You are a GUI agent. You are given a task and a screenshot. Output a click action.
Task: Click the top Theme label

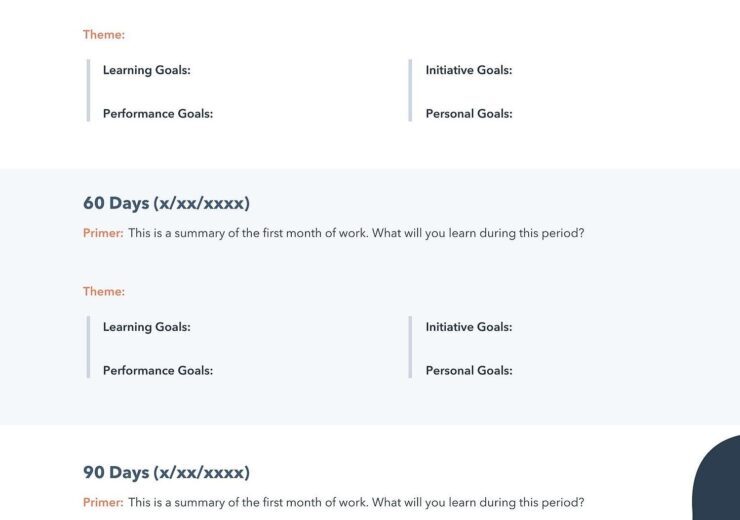tap(104, 34)
